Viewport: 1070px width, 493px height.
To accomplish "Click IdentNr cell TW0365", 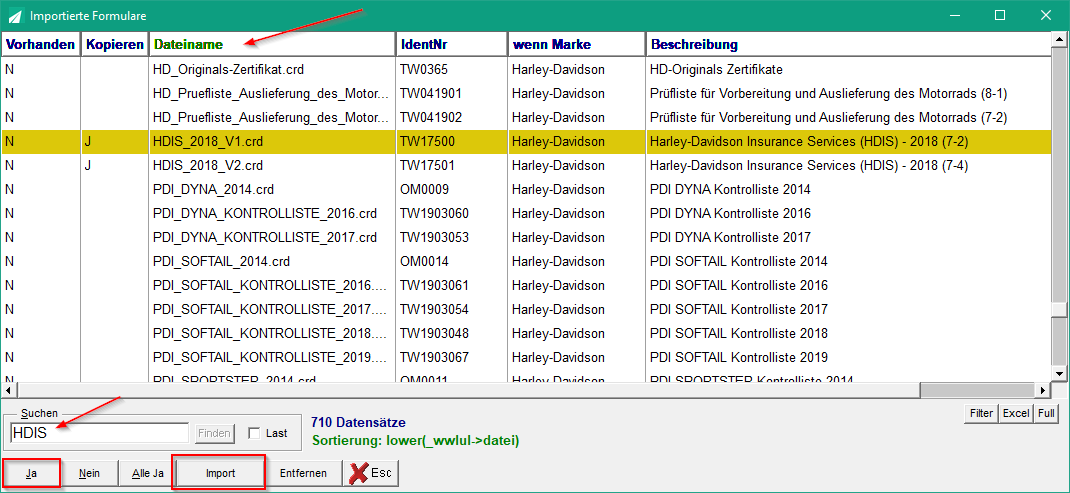I will pyautogui.click(x=424, y=69).
